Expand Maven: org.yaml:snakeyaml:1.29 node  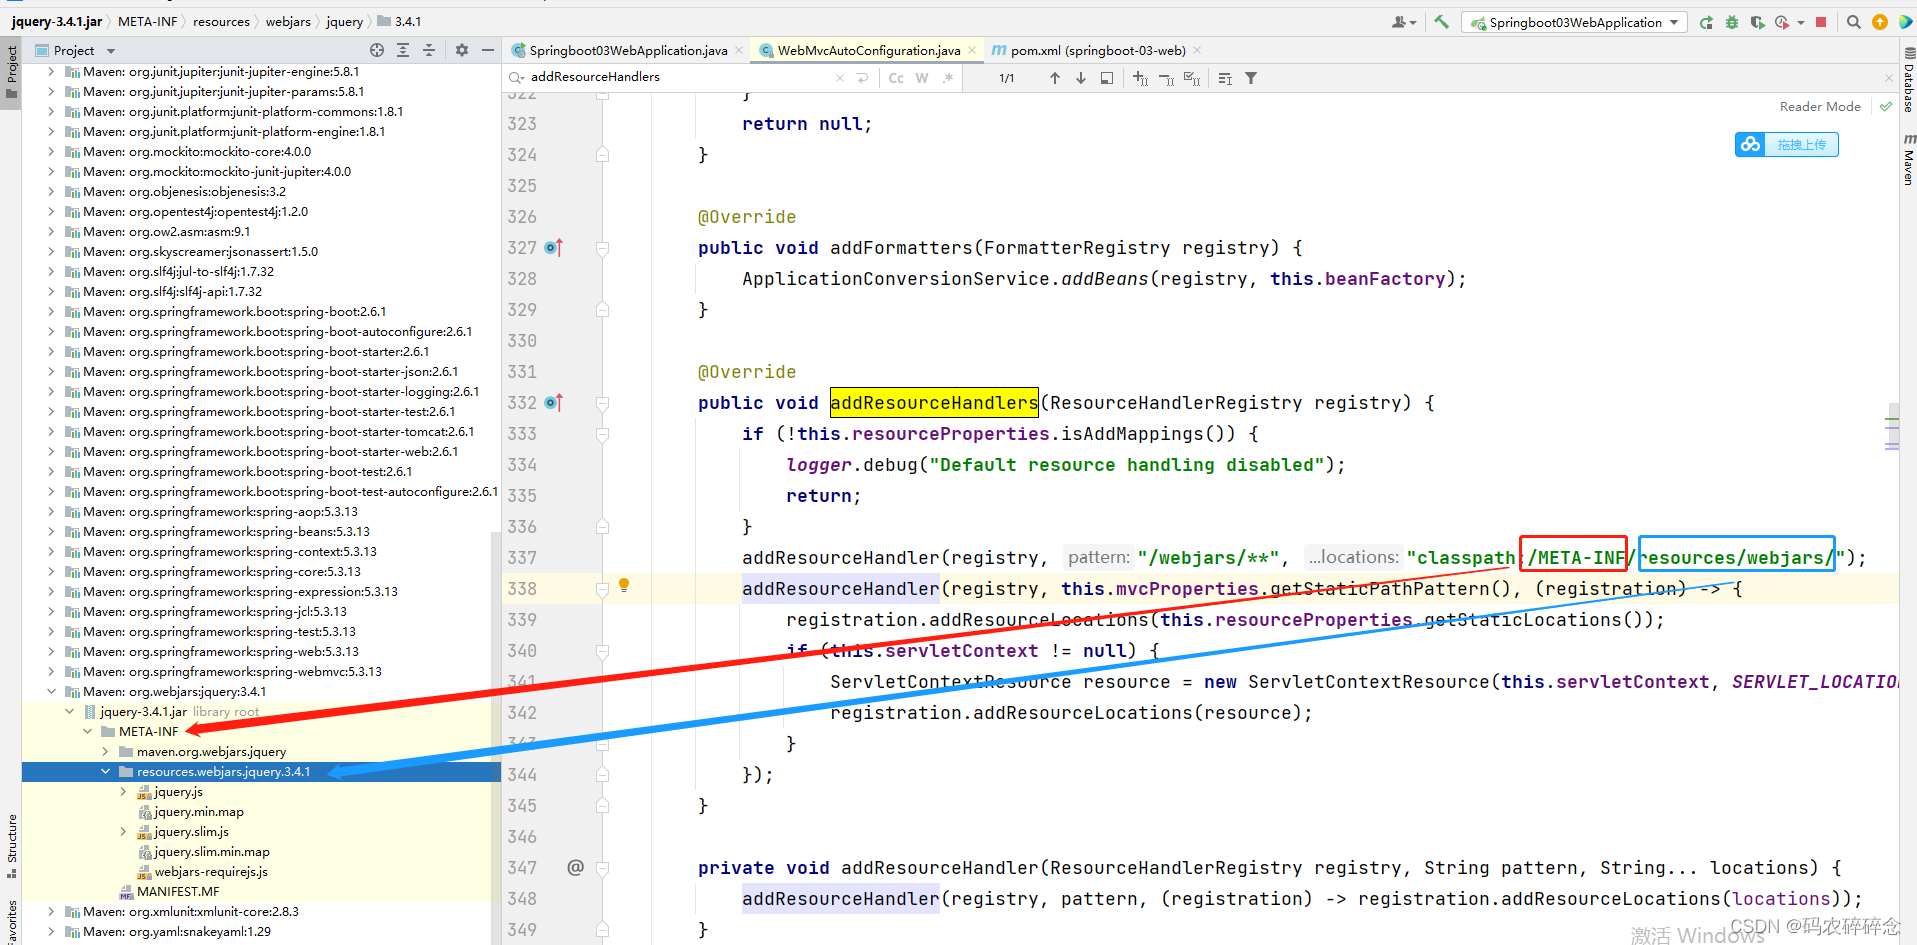(x=51, y=931)
